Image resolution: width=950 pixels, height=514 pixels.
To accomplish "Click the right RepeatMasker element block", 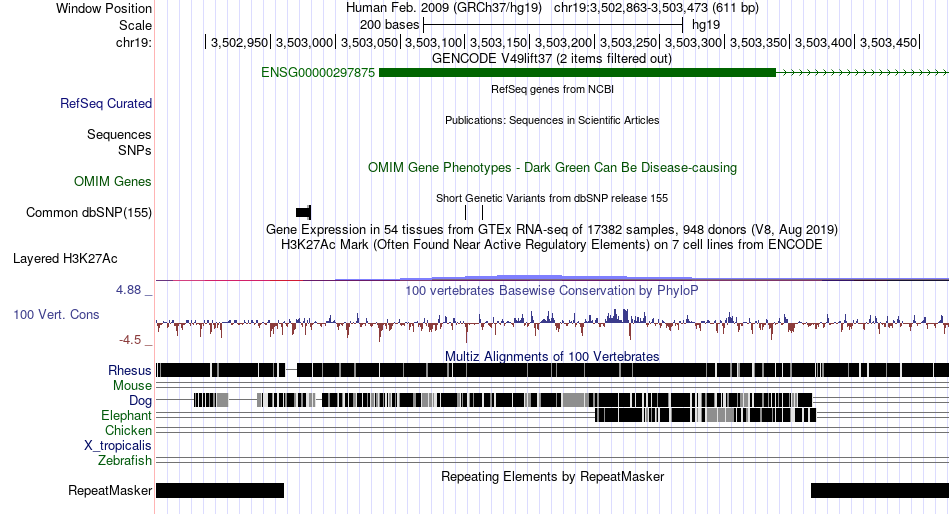I will pos(880,490).
